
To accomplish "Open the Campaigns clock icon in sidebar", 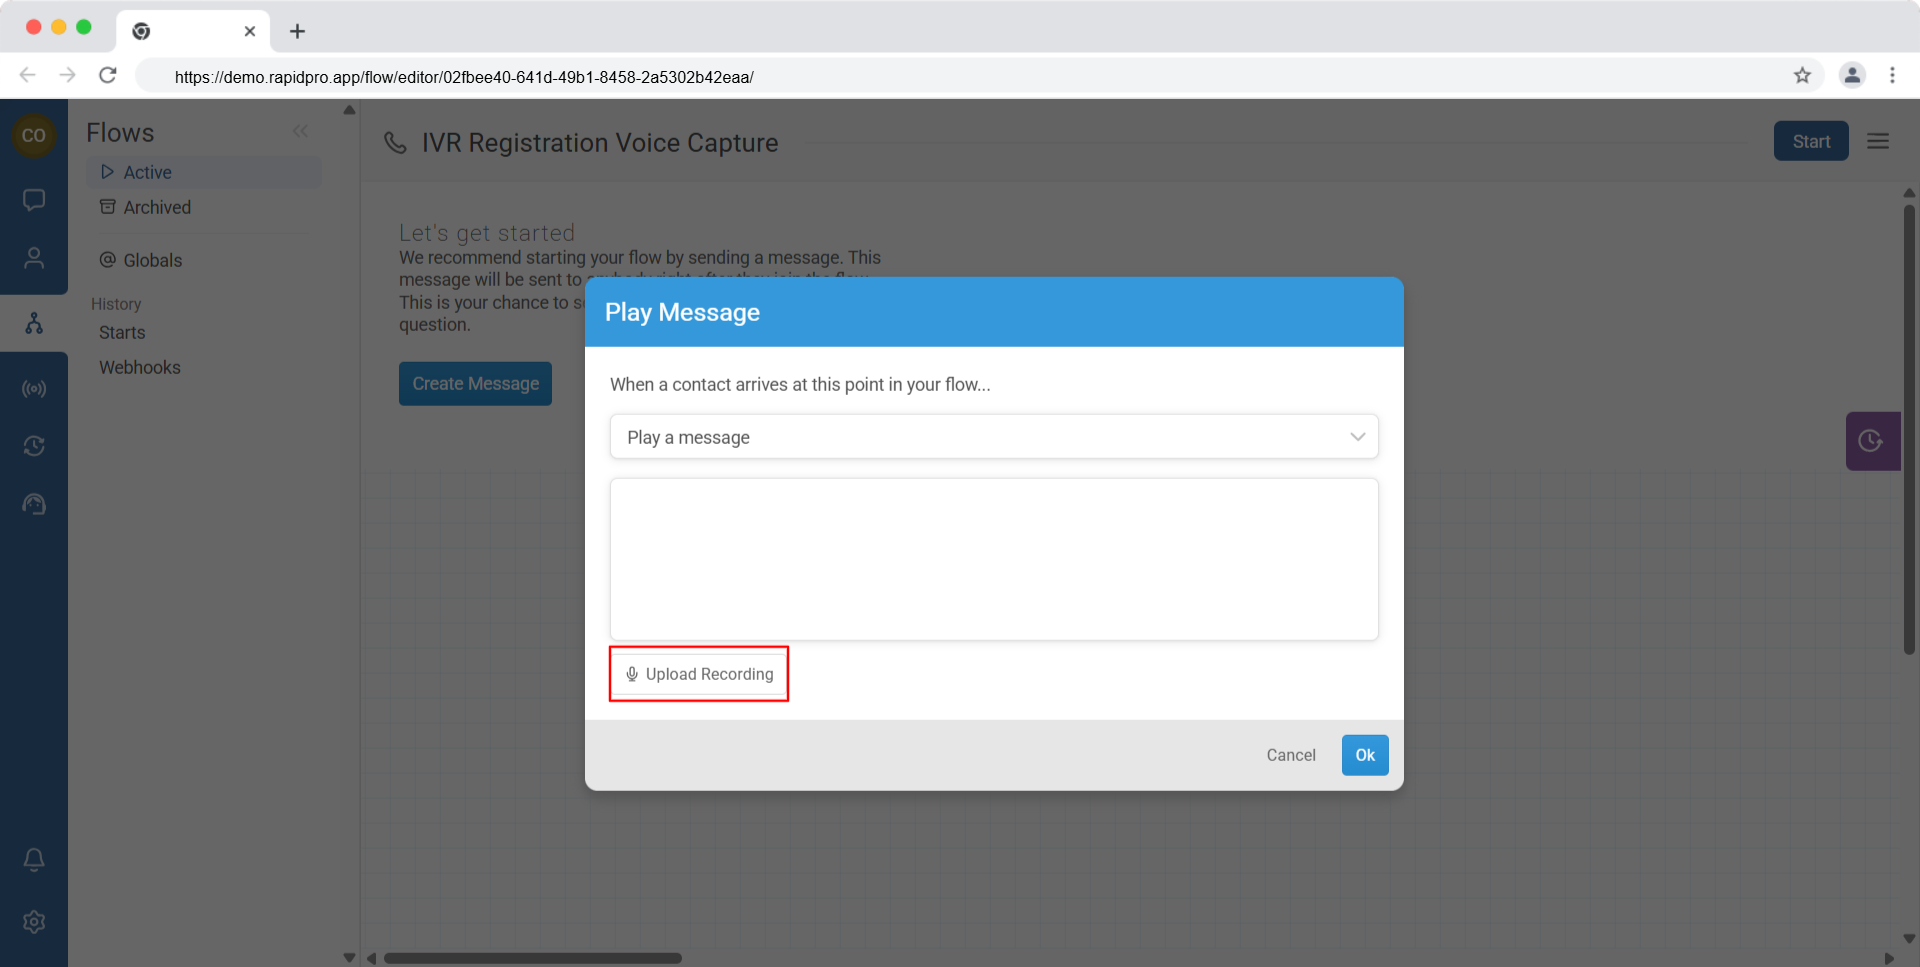I will coord(34,446).
